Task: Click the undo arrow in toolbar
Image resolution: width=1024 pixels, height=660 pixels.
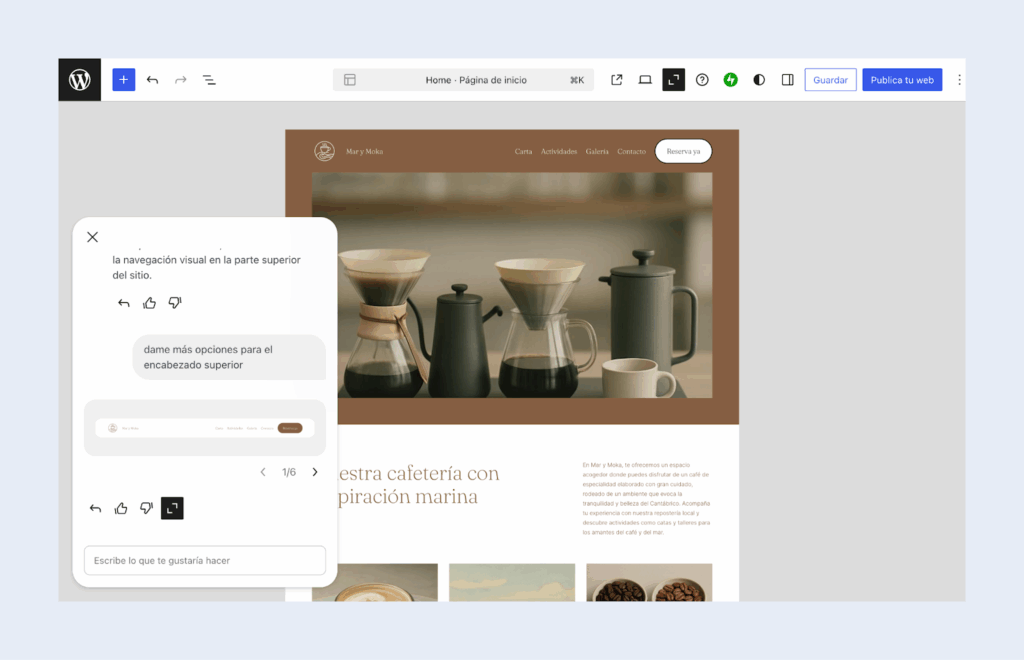Action: click(x=152, y=80)
